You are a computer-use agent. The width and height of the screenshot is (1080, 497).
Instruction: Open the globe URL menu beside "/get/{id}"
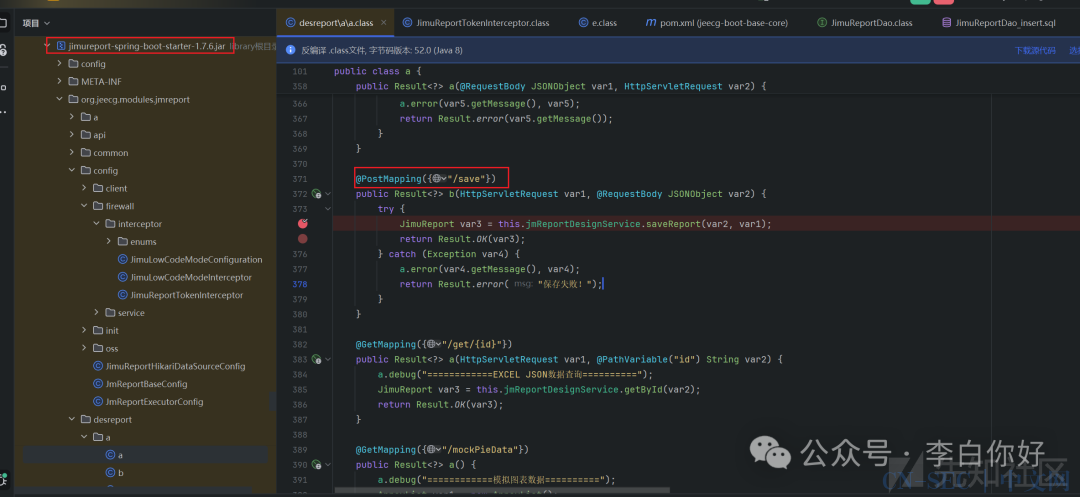[433, 344]
